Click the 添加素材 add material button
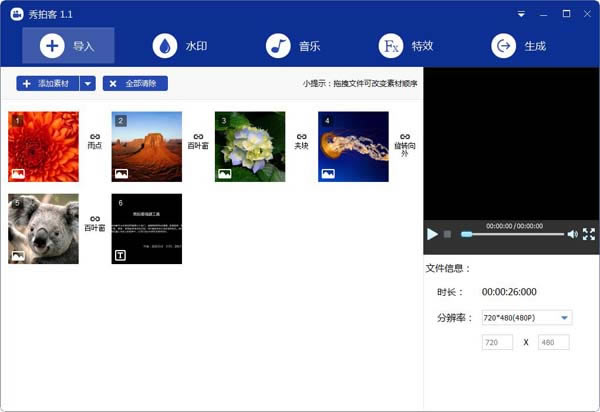The height and width of the screenshot is (412, 600). coord(48,84)
